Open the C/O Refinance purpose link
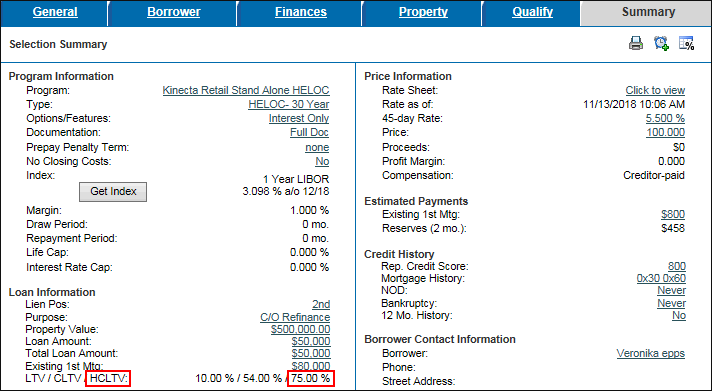The height and width of the screenshot is (391, 712). coord(295,317)
